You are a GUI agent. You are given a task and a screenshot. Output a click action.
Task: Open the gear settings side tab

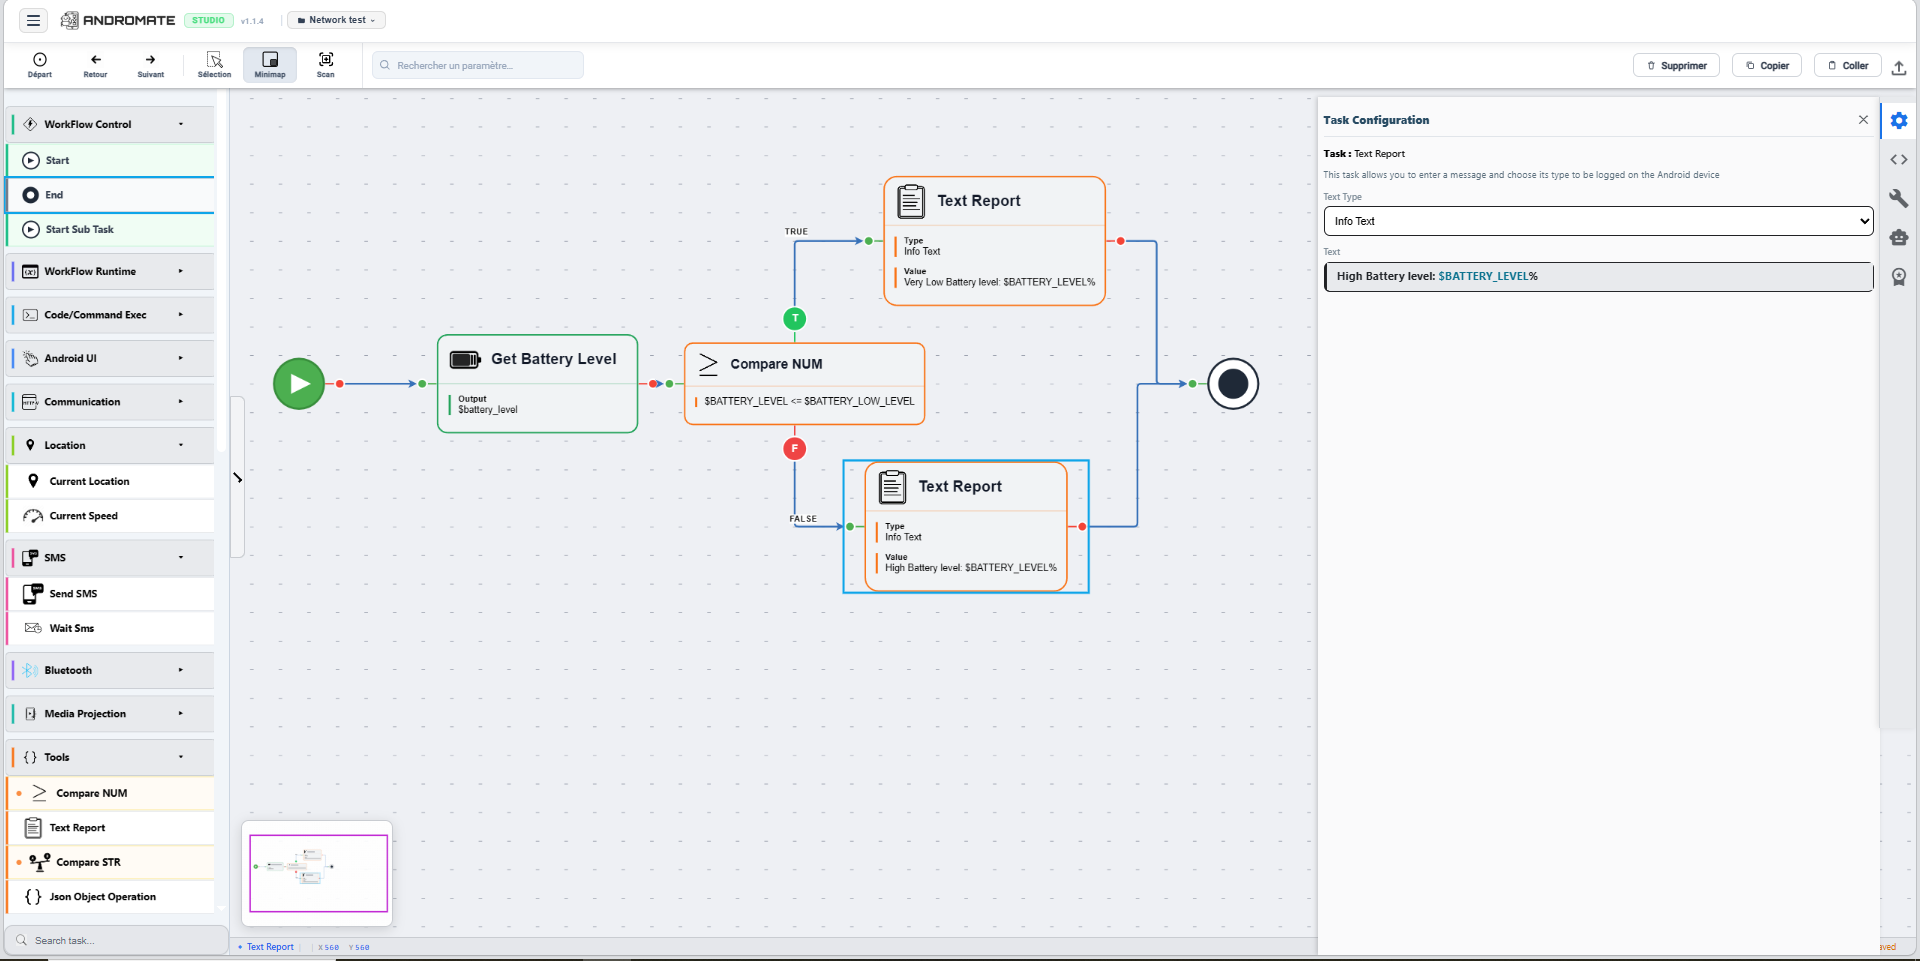tap(1899, 121)
